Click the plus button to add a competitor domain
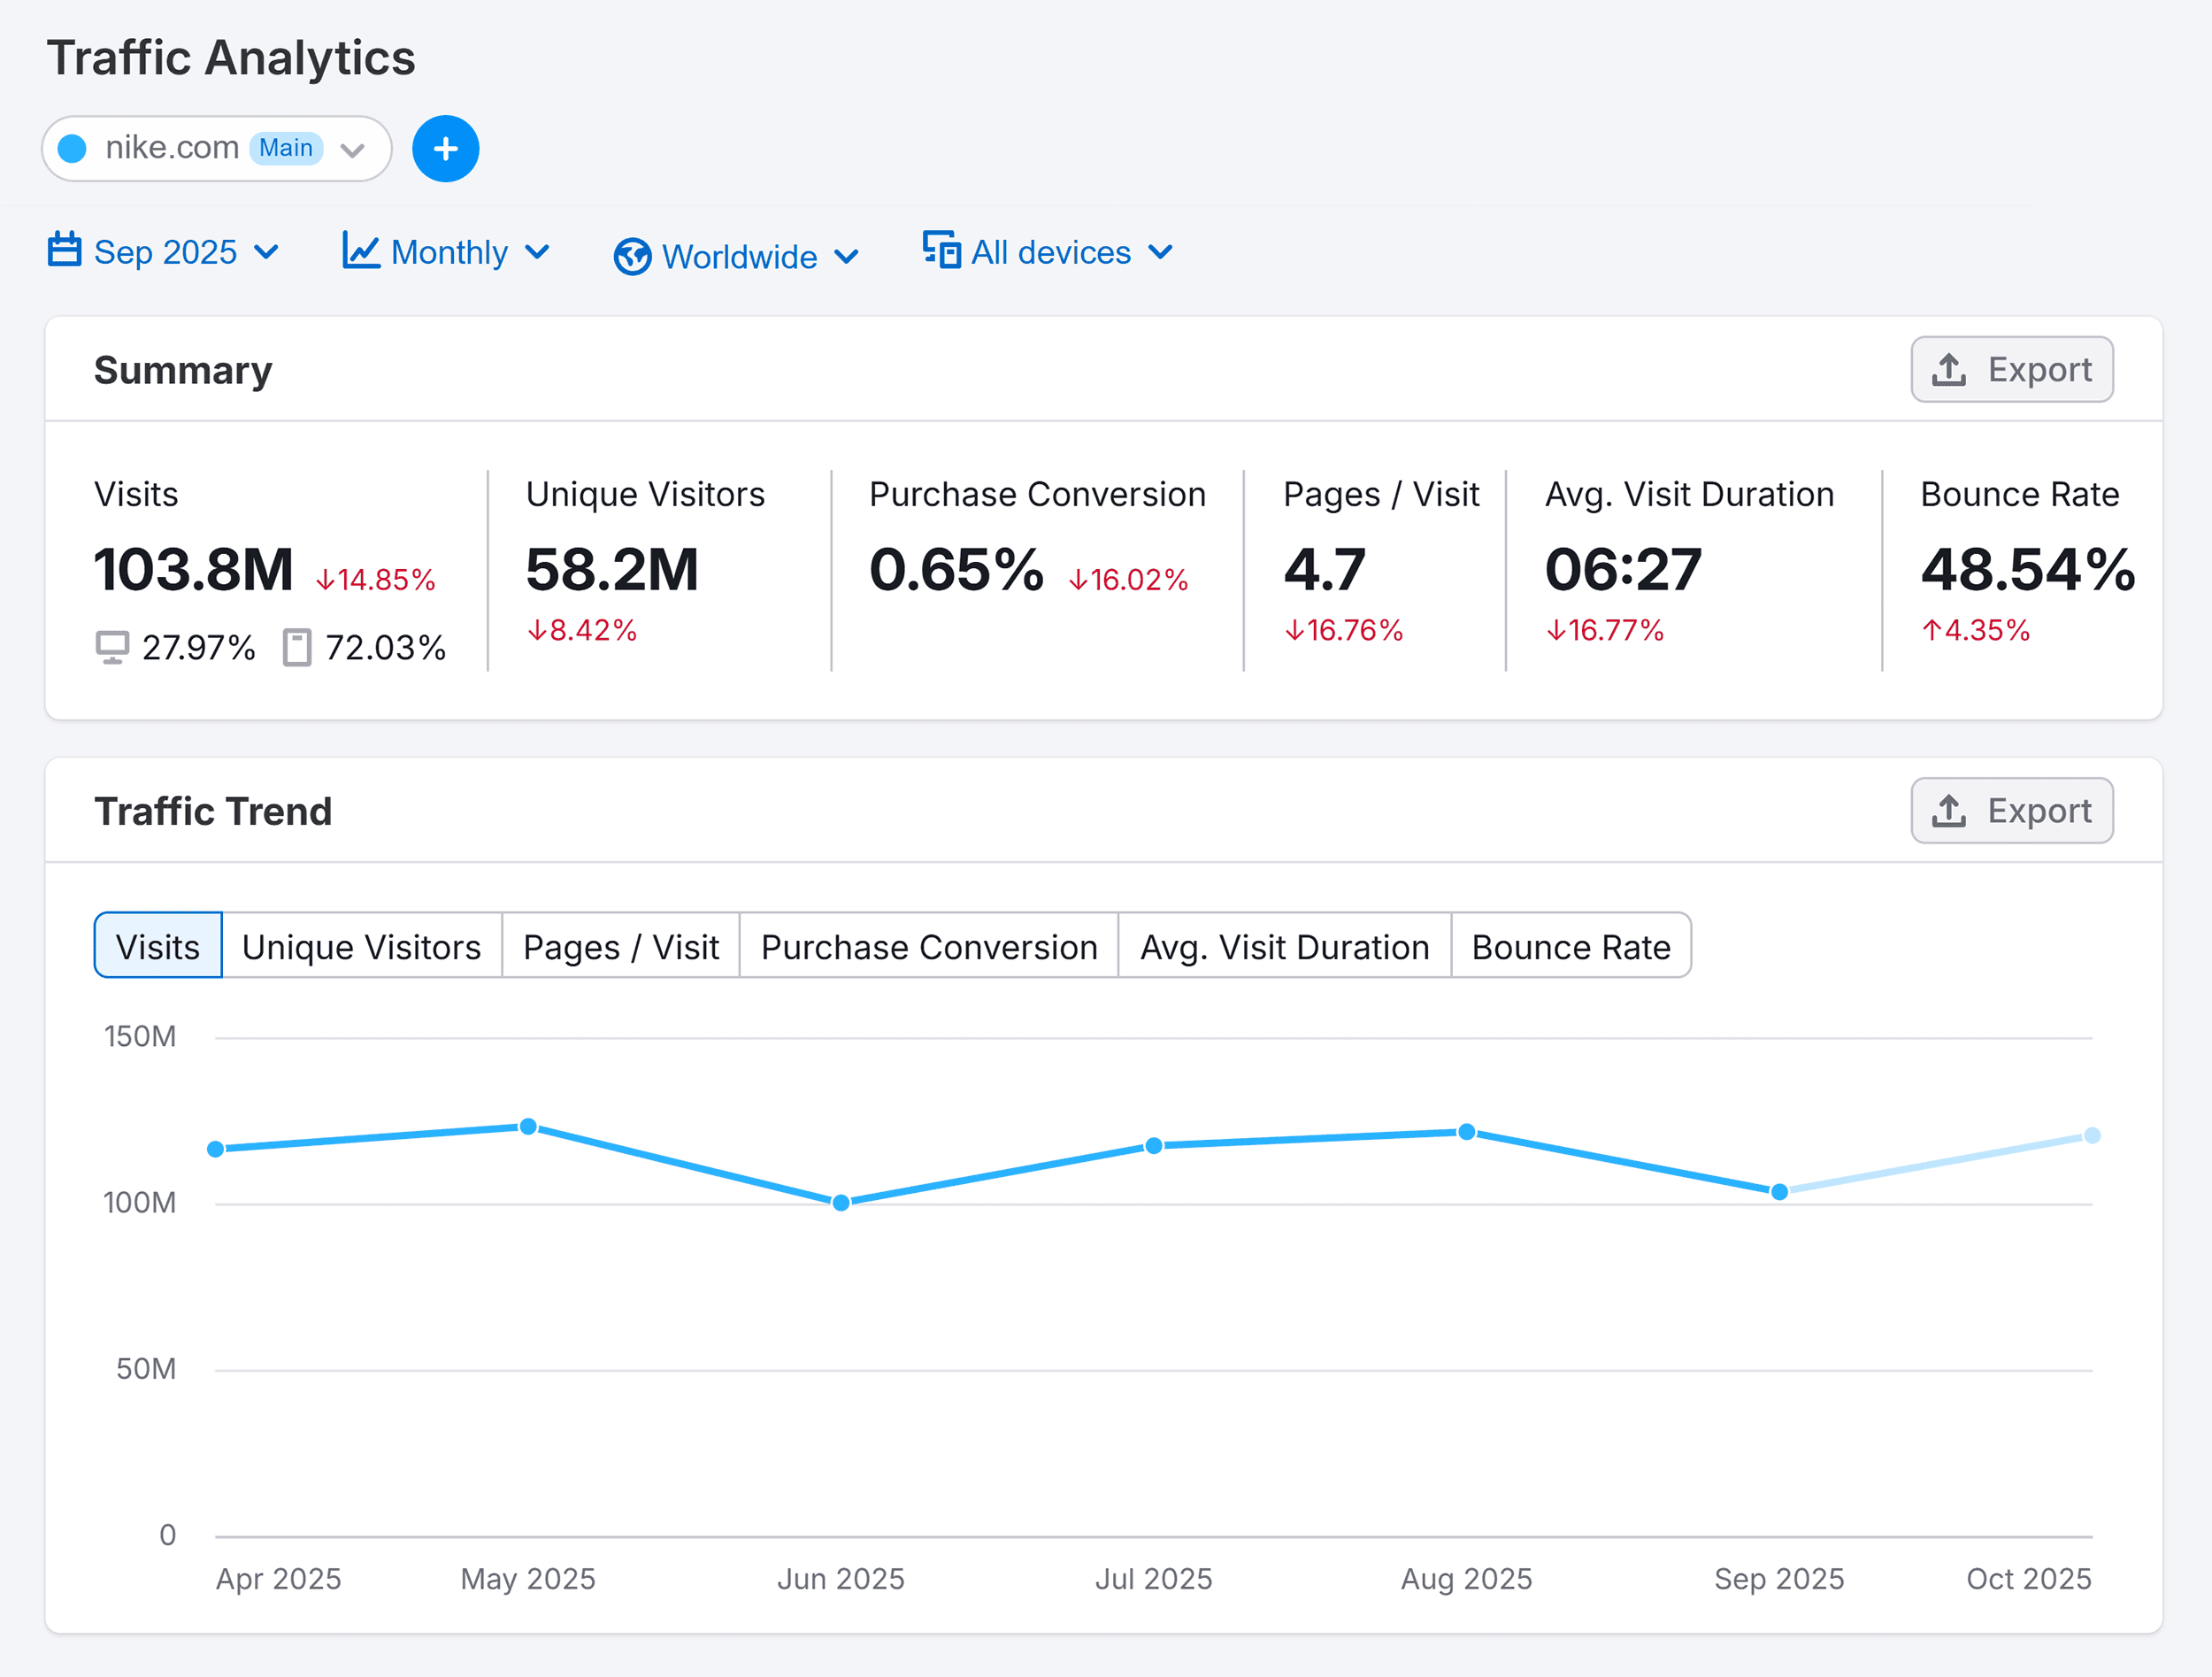 pos(445,148)
